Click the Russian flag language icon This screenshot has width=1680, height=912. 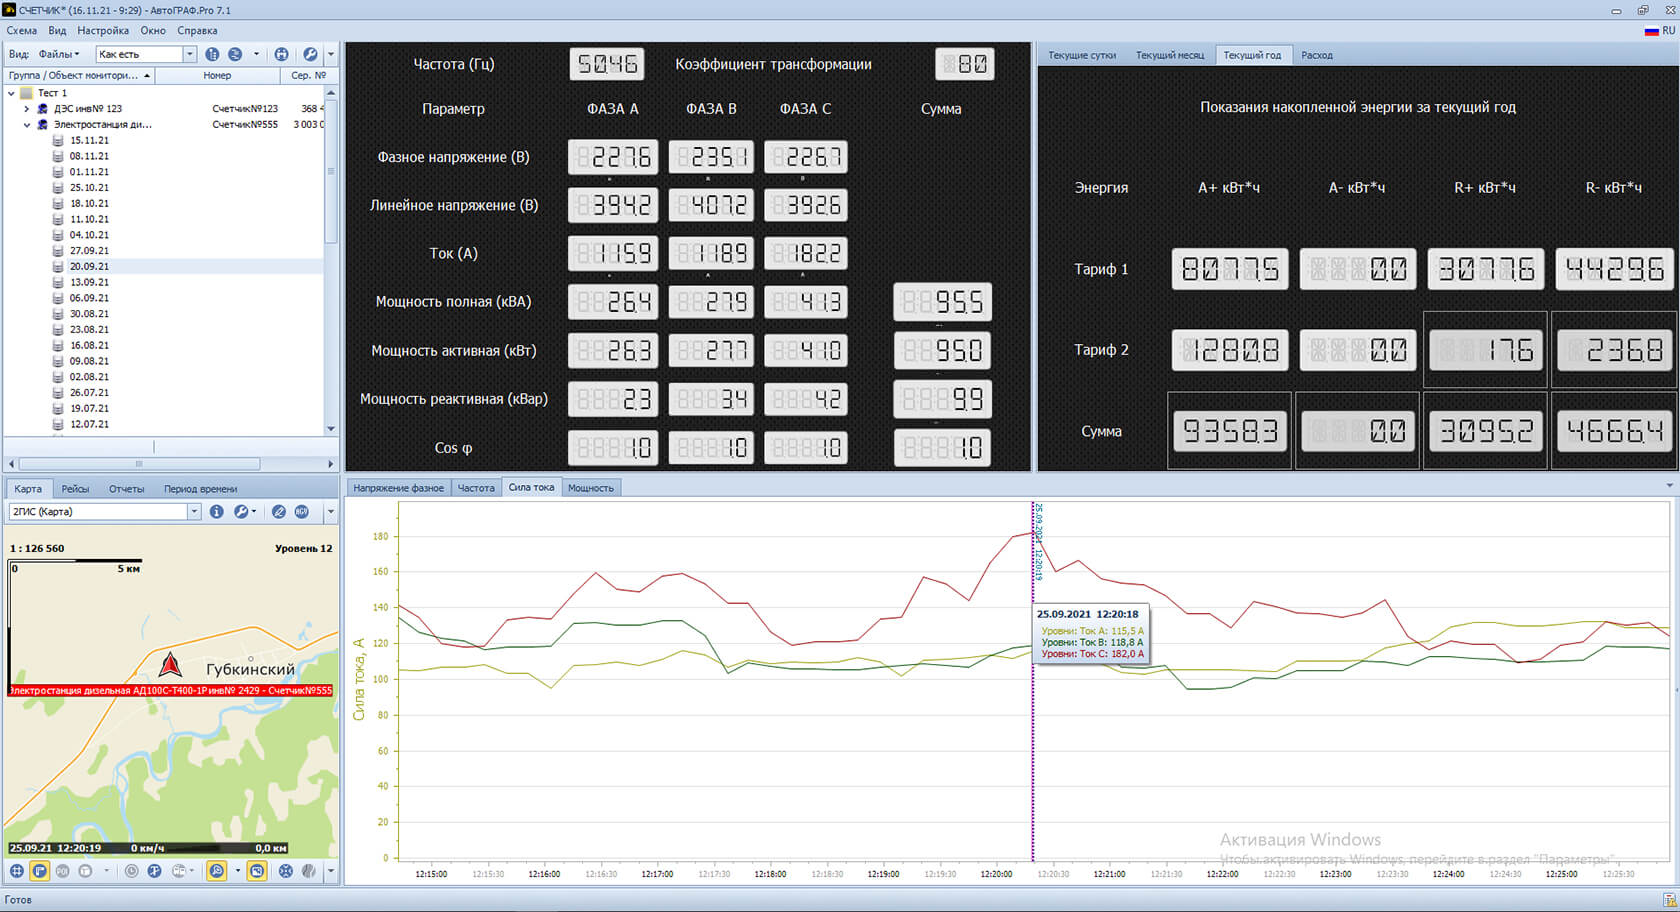1651,30
